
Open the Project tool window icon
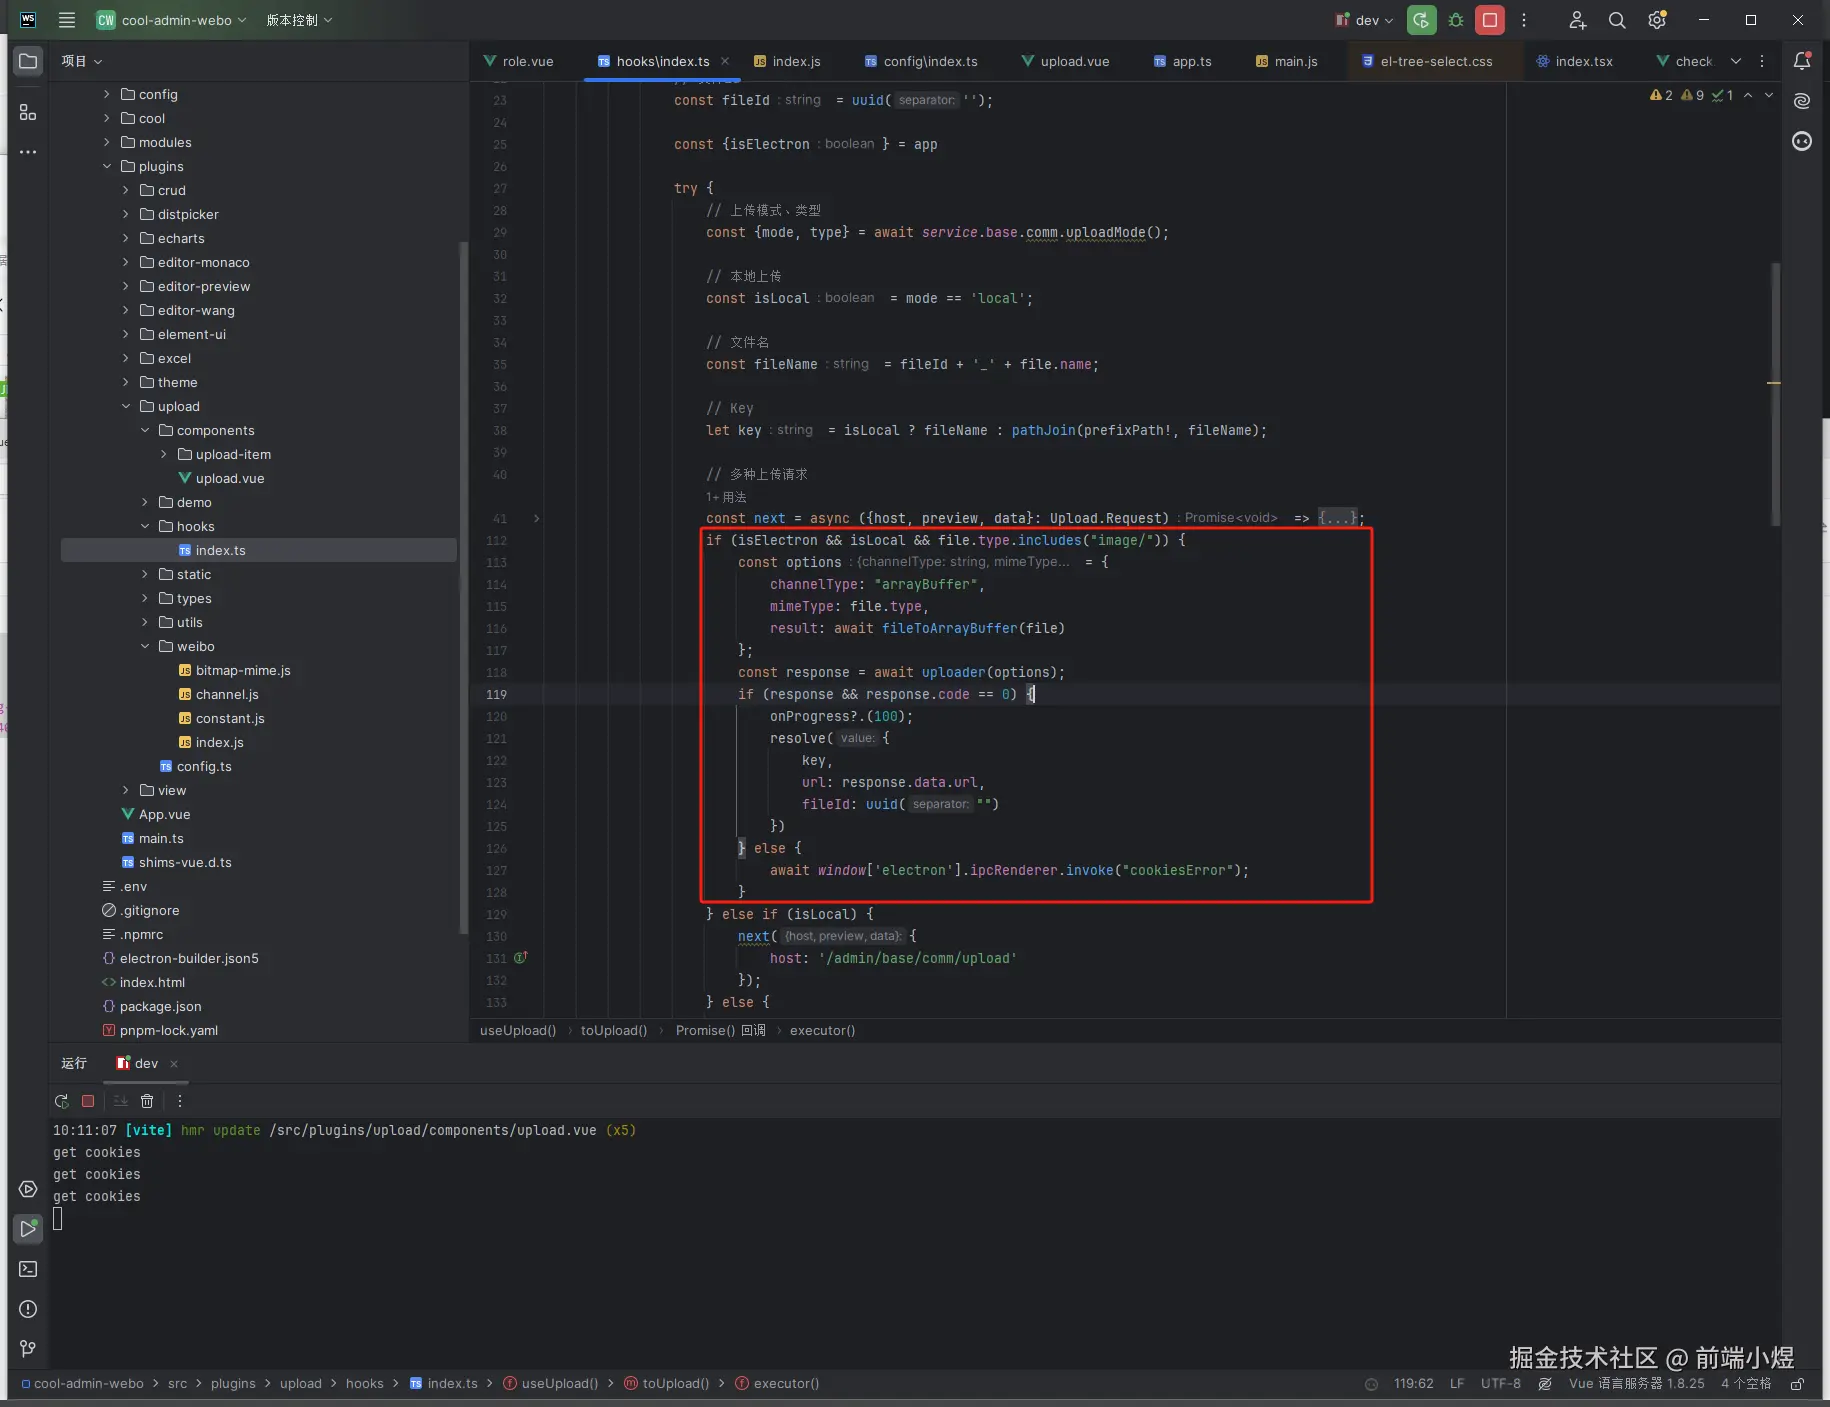point(28,61)
